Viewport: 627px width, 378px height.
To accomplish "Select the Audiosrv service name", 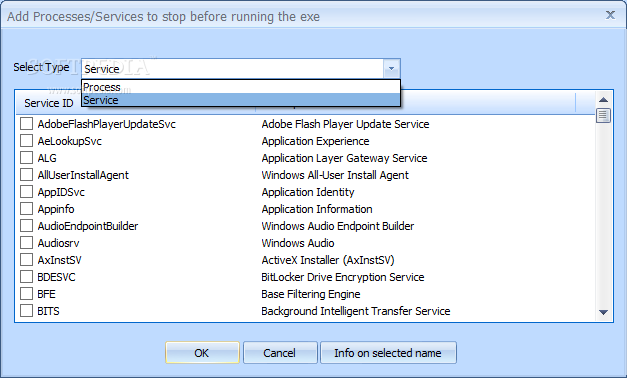I will tap(58, 243).
